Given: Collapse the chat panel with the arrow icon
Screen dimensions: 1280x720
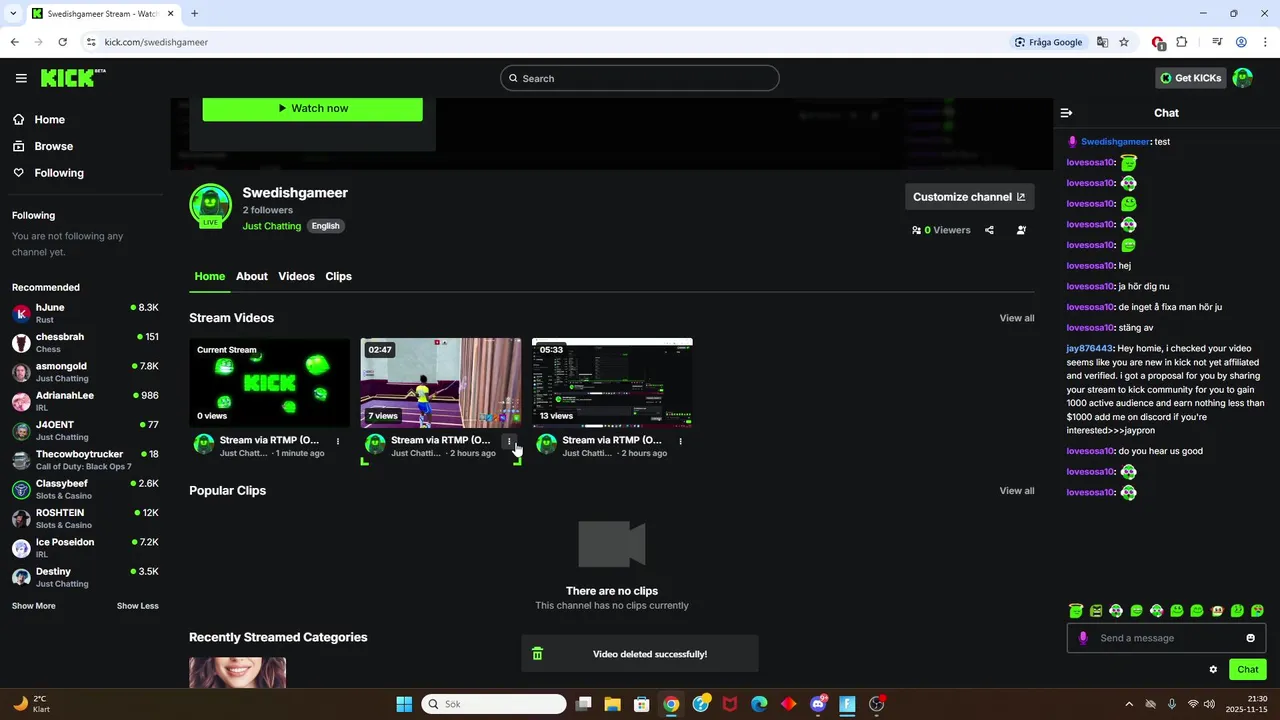Looking at the screenshot, I should pyautogui.click(x=1066, y=113).
